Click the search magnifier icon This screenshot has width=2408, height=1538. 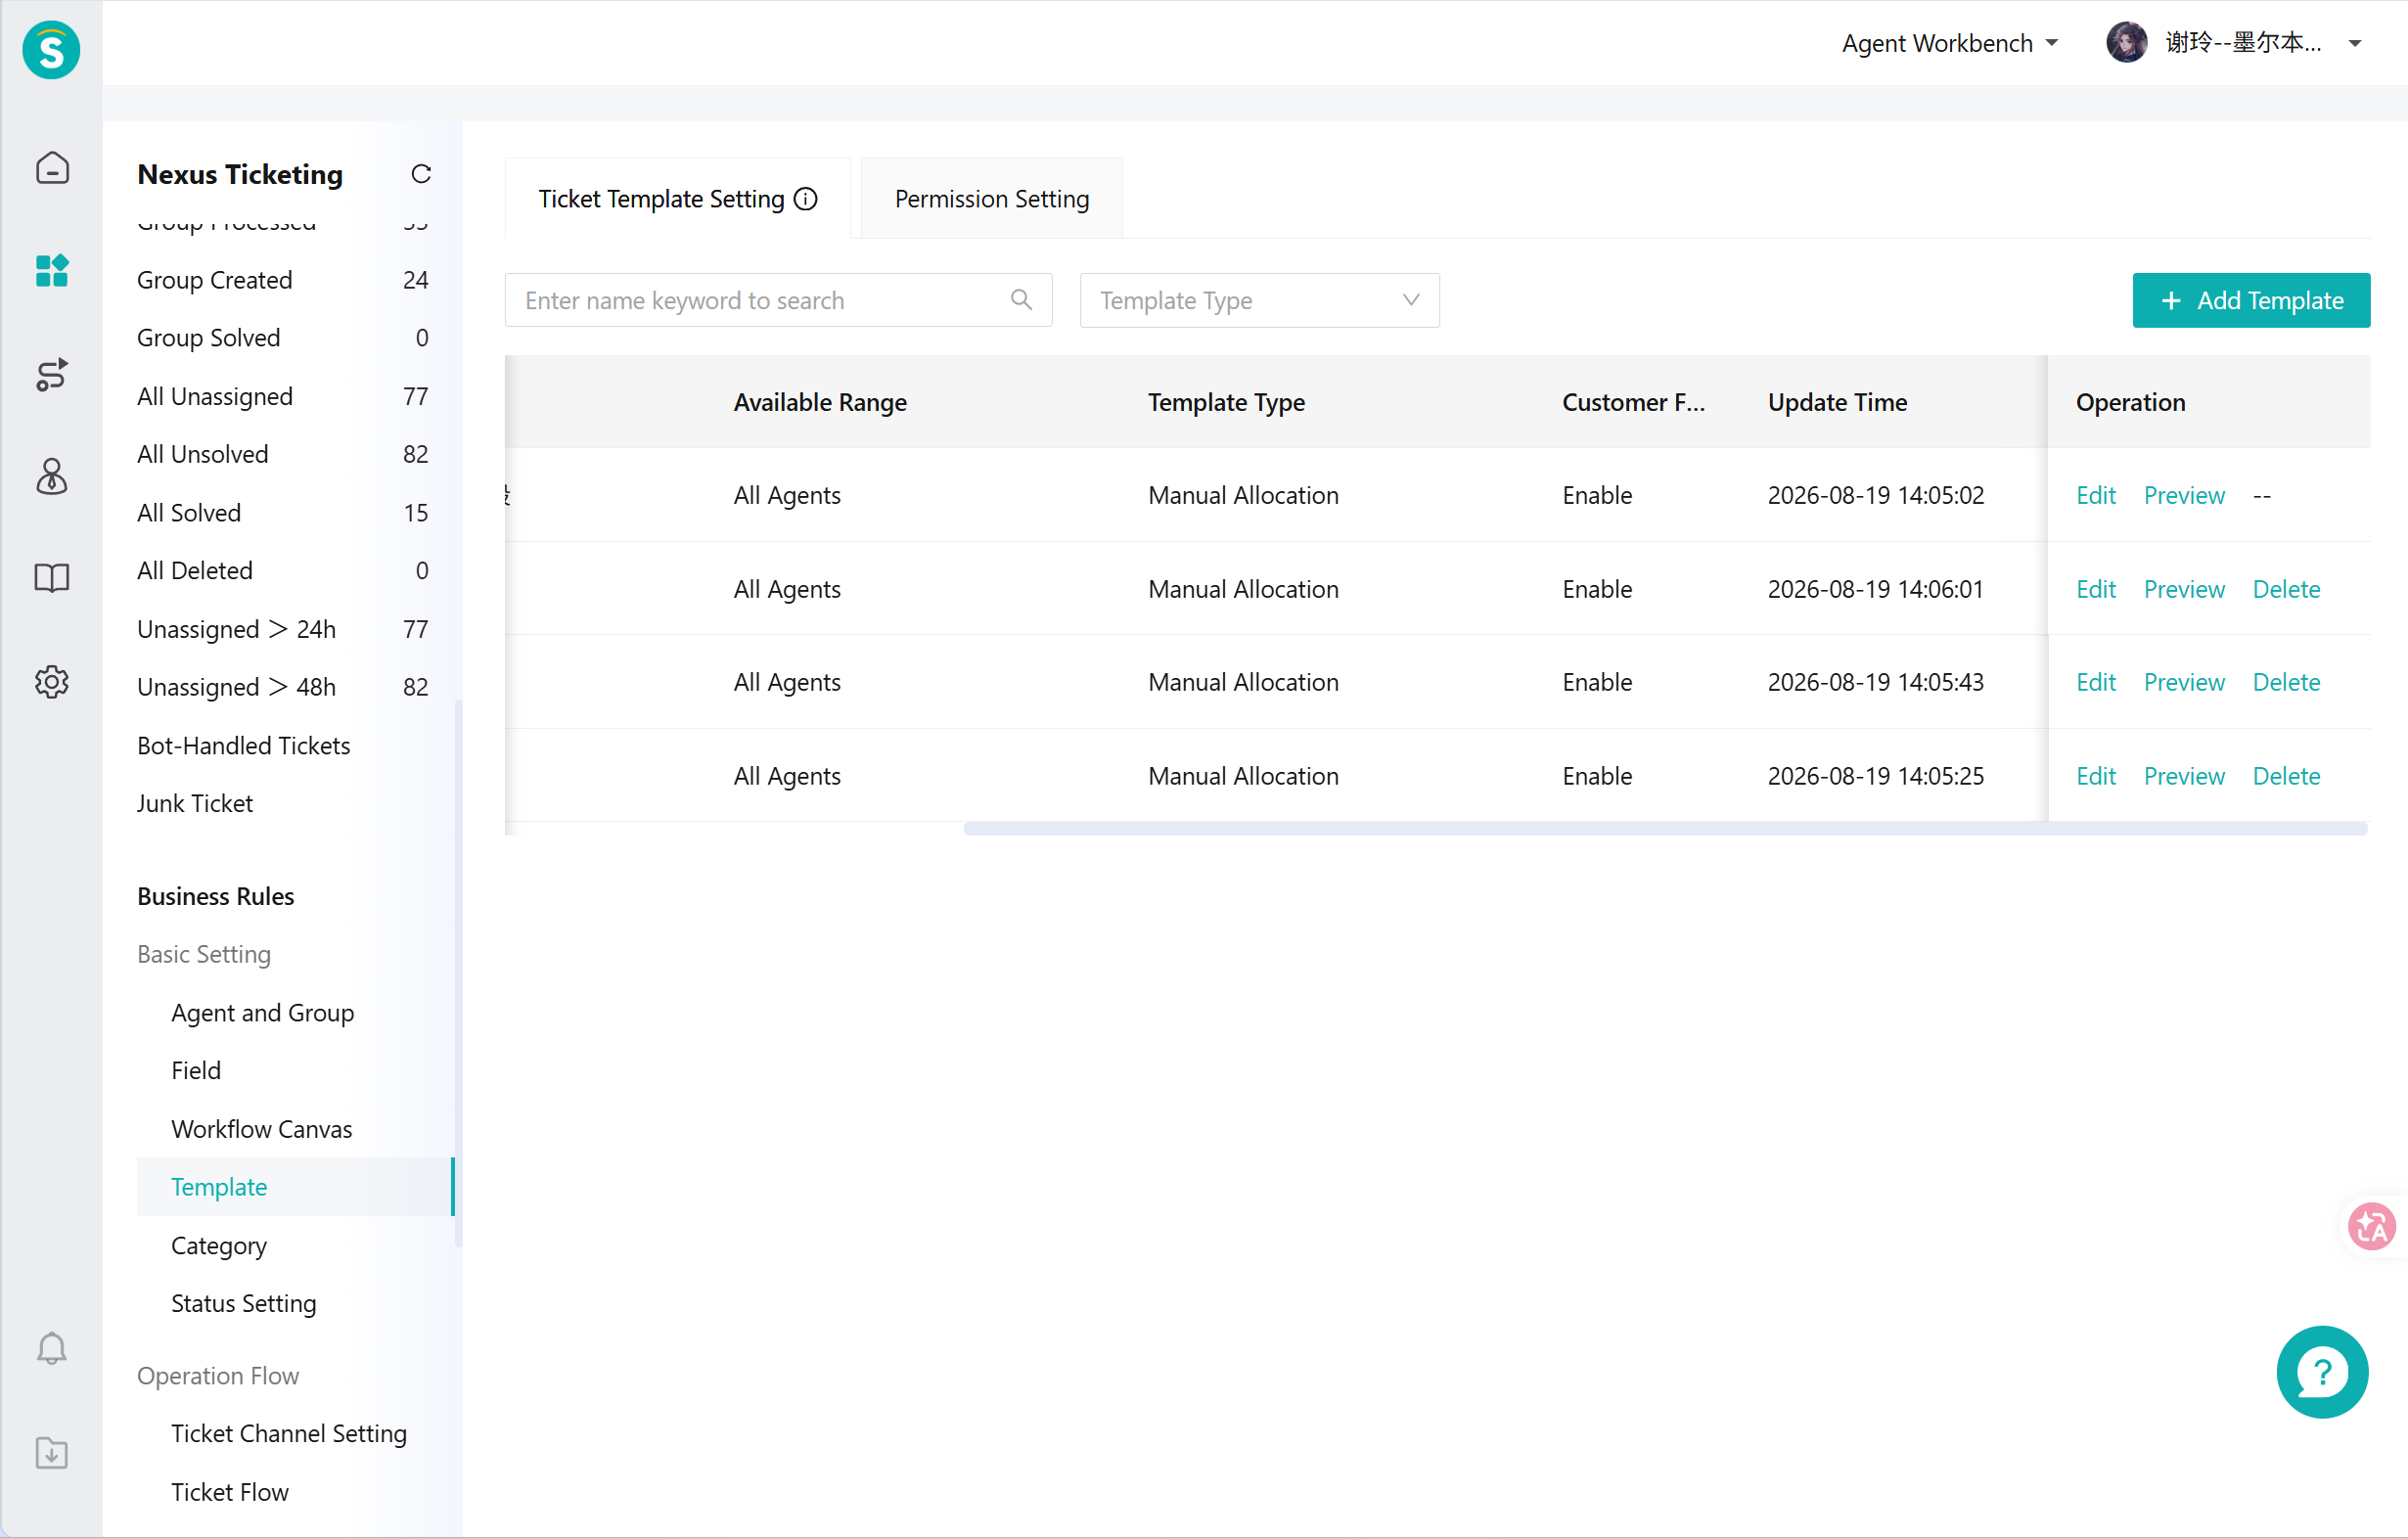(1021, 300)
